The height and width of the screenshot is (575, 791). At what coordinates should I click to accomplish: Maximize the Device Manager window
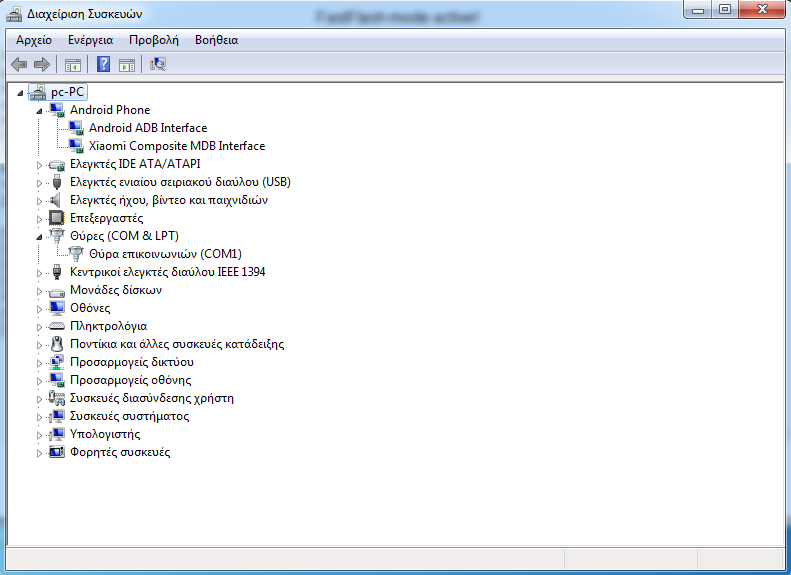click(725, 10)
